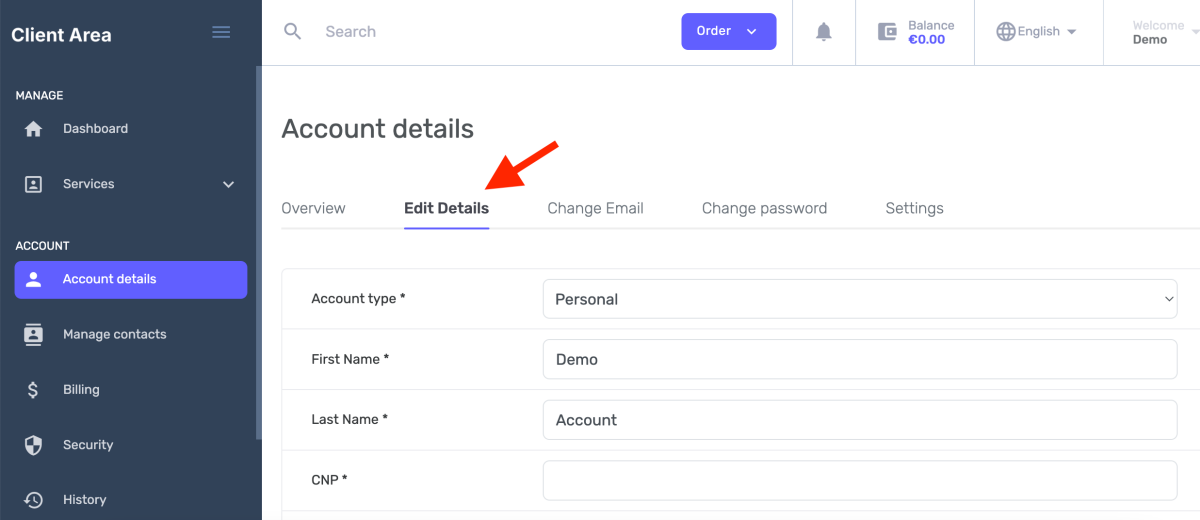Click the History clock icon
The height and width of the screenshot is (520, 1200).
point(34,500)
